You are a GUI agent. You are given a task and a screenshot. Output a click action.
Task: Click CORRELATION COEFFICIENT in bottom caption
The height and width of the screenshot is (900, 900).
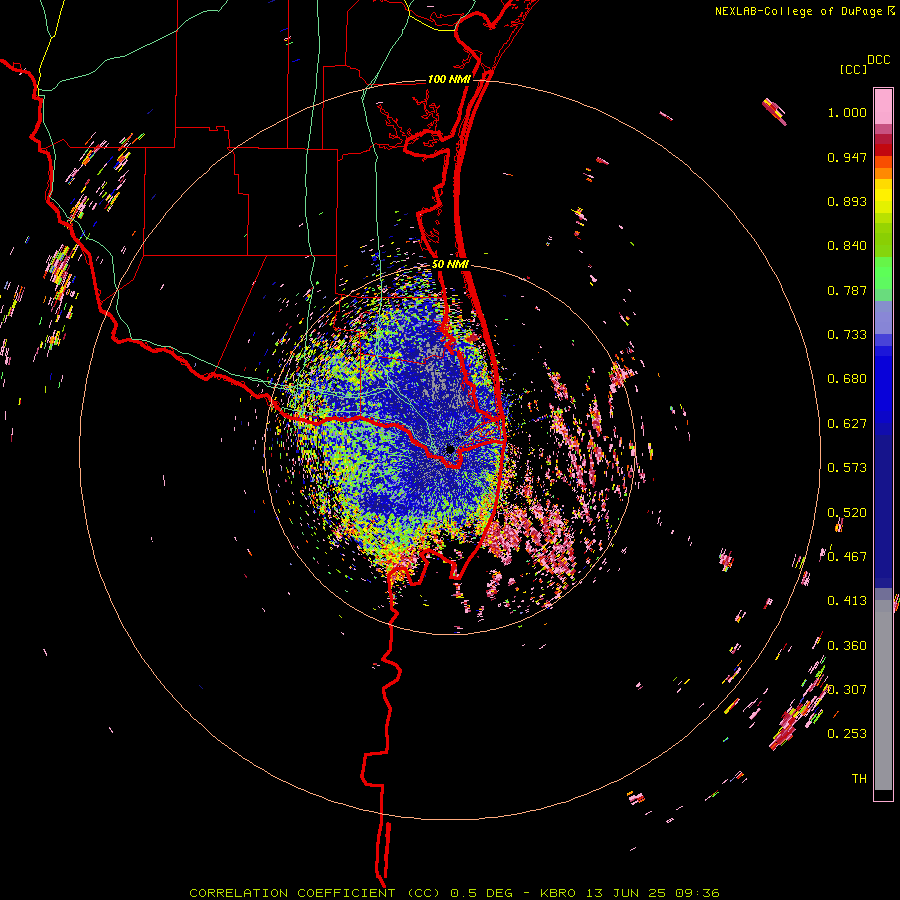[292, 893]
